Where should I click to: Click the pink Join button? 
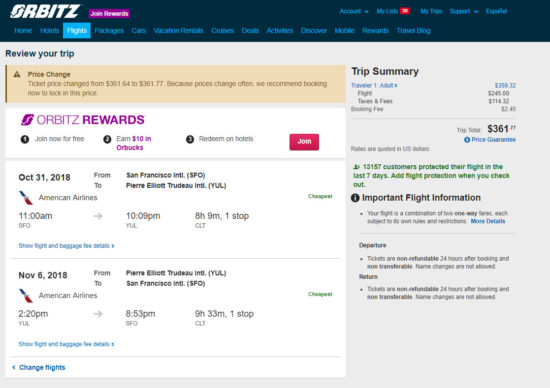304,142
